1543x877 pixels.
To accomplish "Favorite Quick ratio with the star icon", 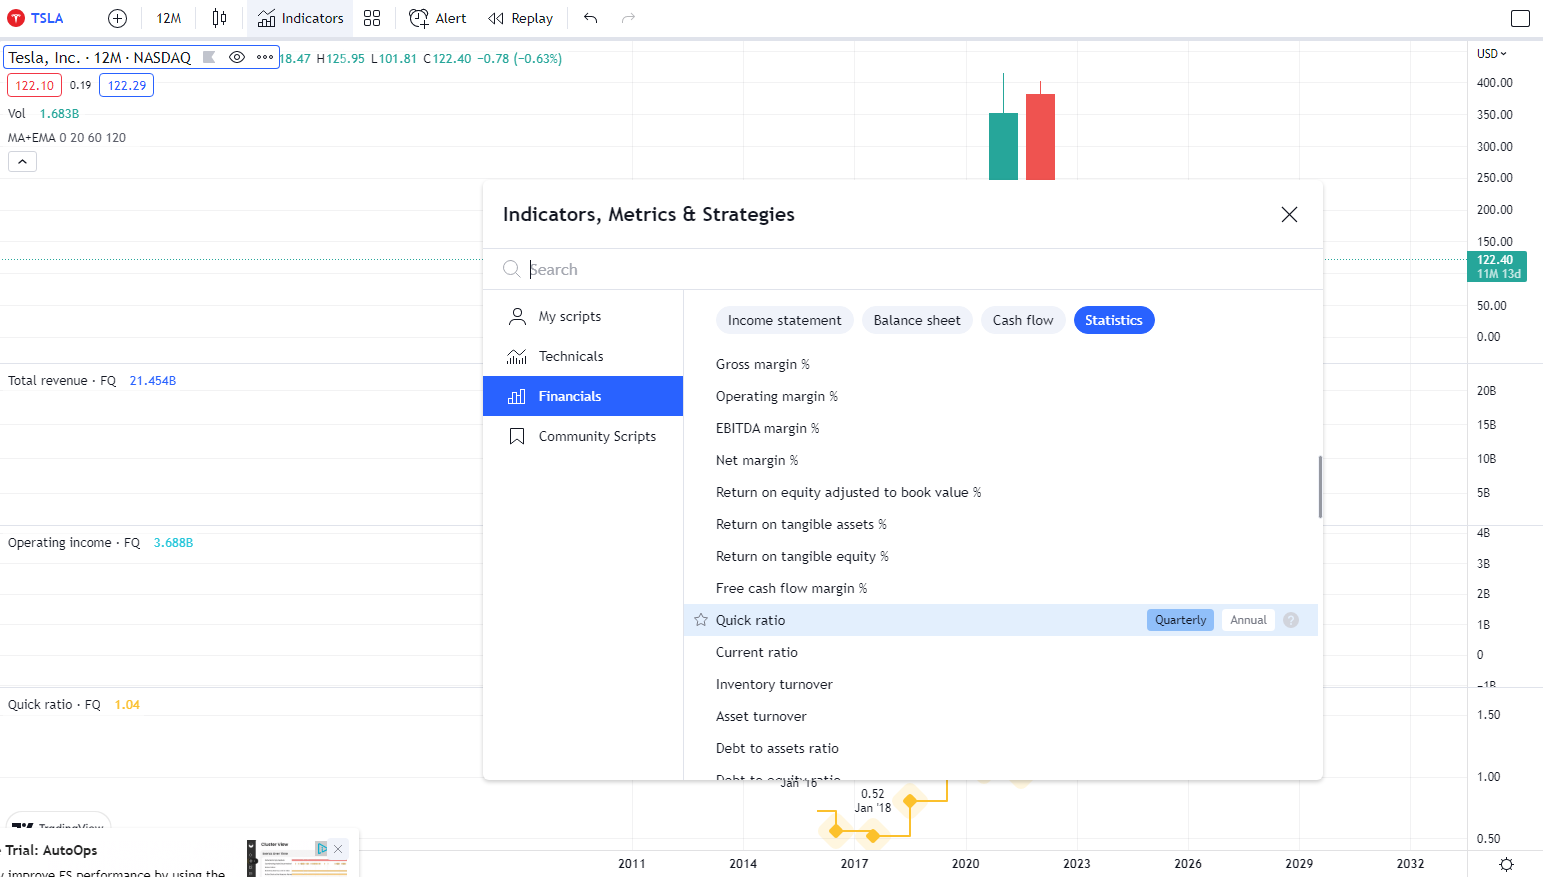I will [701, 620].
